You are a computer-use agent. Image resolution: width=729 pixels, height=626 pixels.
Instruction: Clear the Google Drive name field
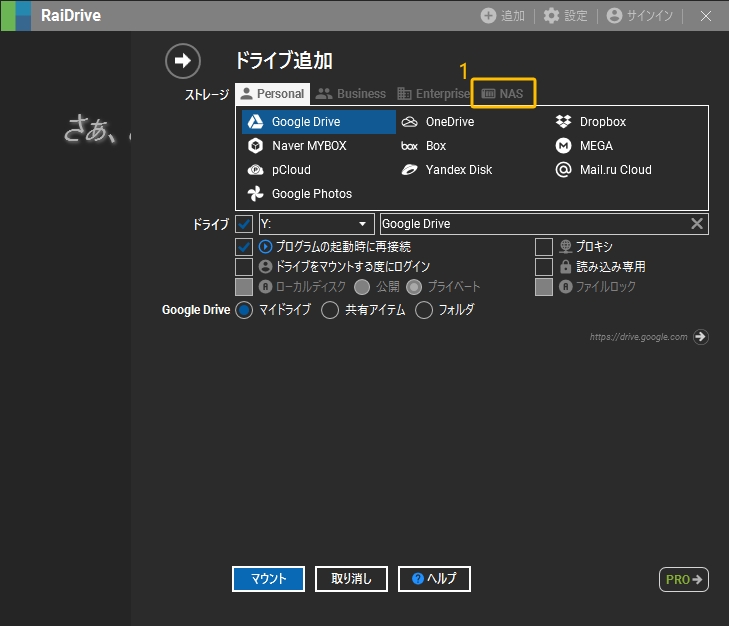click(x=697, y=224)
